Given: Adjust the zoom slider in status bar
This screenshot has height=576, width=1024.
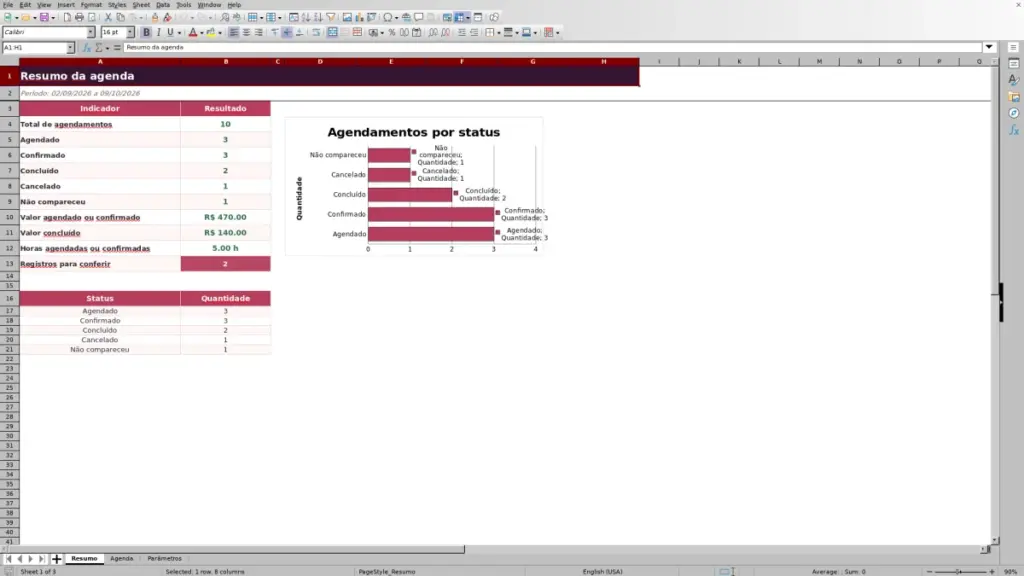Looking at the screenshot, I should (959, 572).
